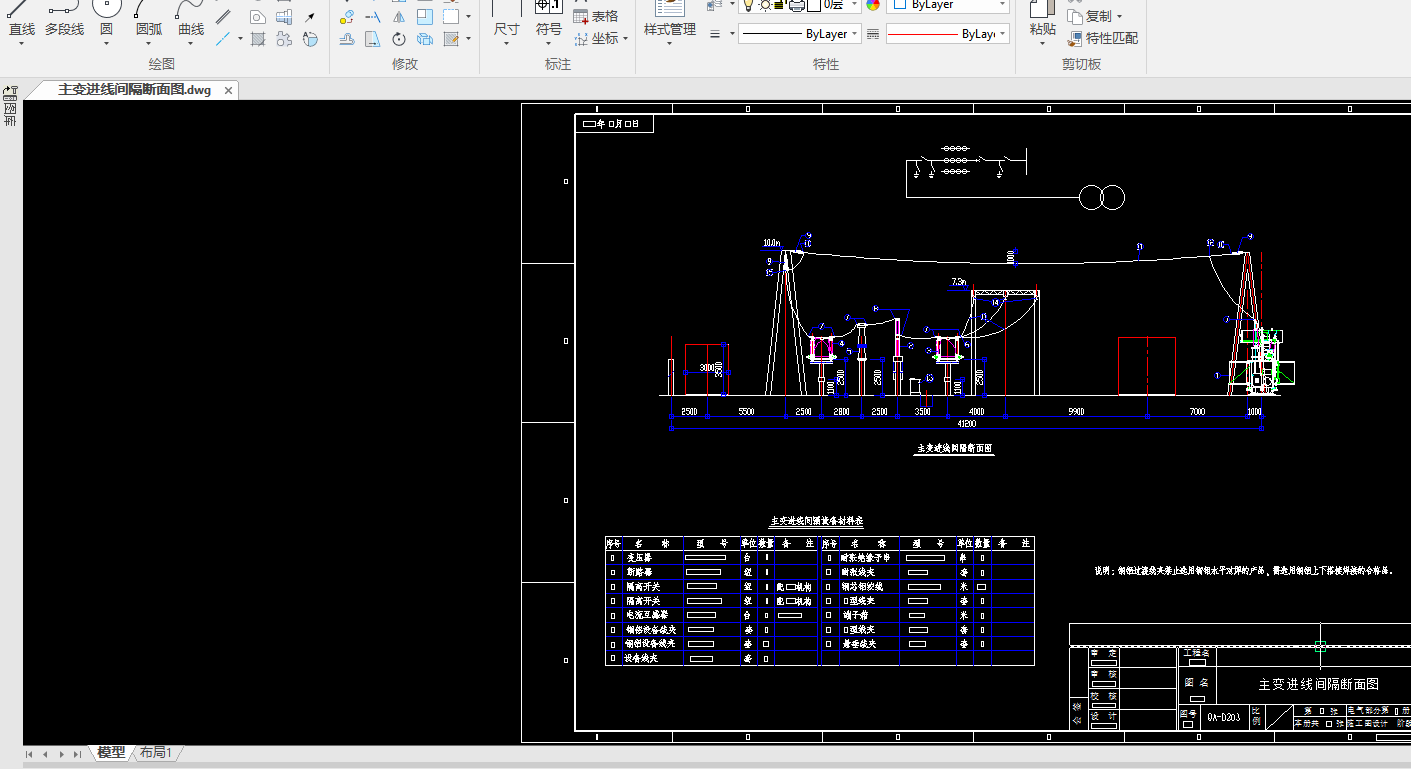Click the hatch edit pencil icon
This screenshot has width=1411, height=769.
pyautogui.click(x=451, y=39)
